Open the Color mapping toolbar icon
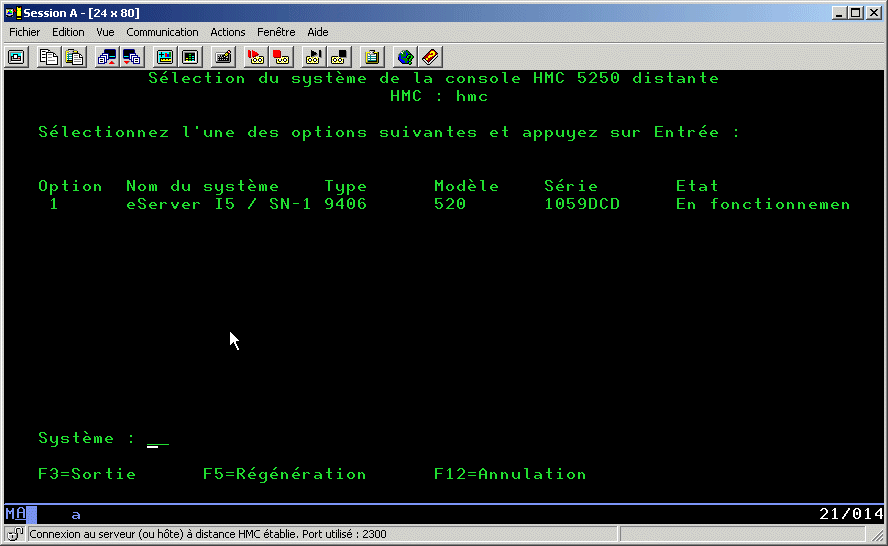 click(x=190, y=57)
